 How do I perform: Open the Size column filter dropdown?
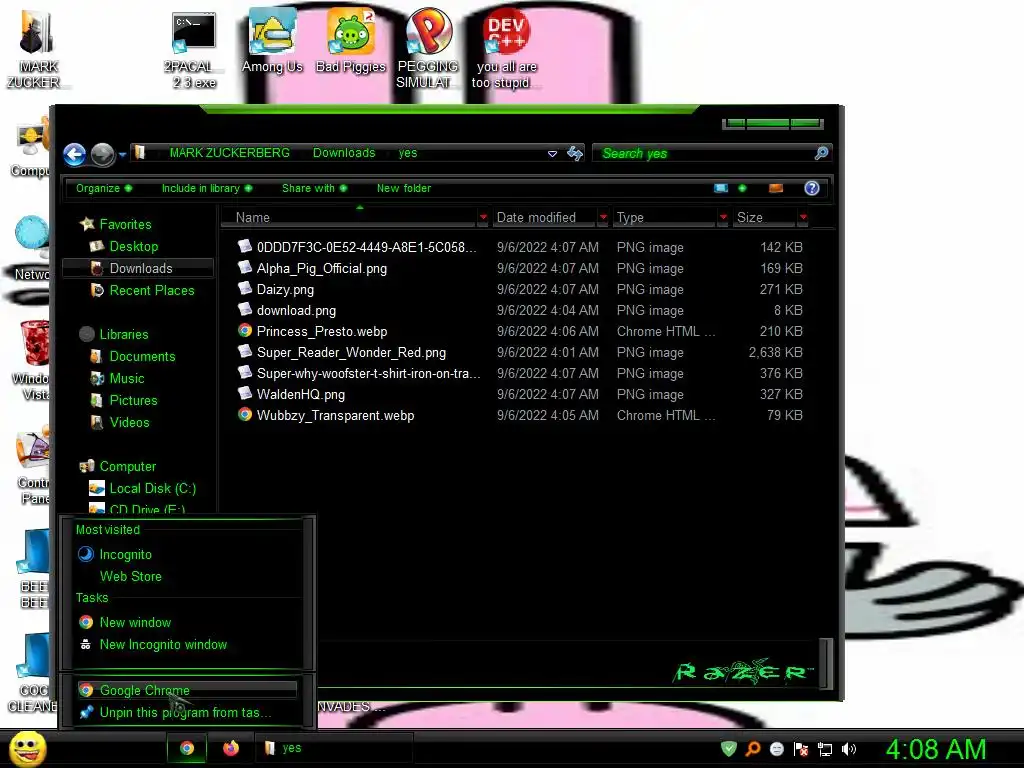click(x=803, y=217)
